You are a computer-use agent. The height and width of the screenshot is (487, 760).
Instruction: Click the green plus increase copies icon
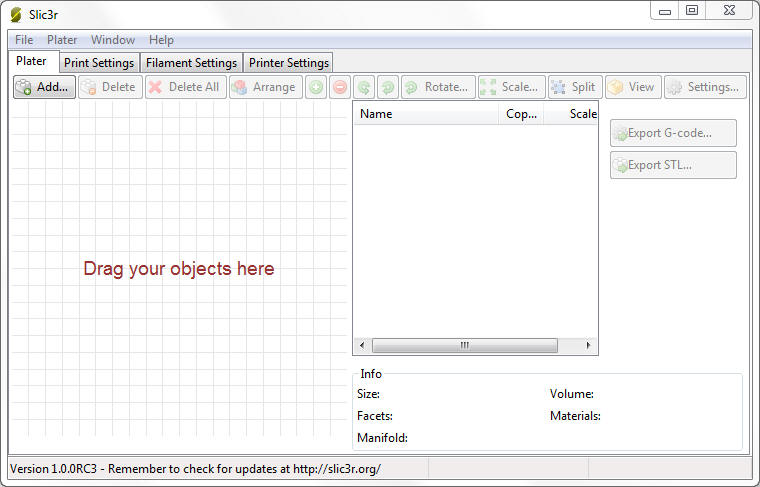pyautogui.click(x=316, y=87)
